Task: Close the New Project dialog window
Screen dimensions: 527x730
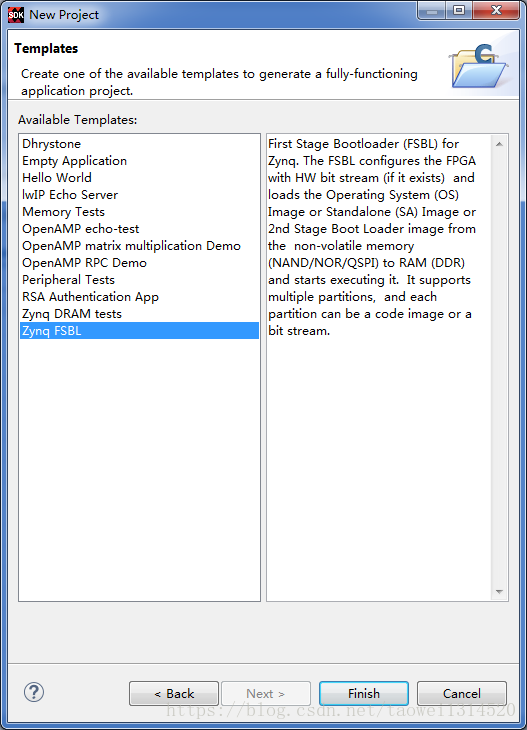Action: click(x=496, y=10)
